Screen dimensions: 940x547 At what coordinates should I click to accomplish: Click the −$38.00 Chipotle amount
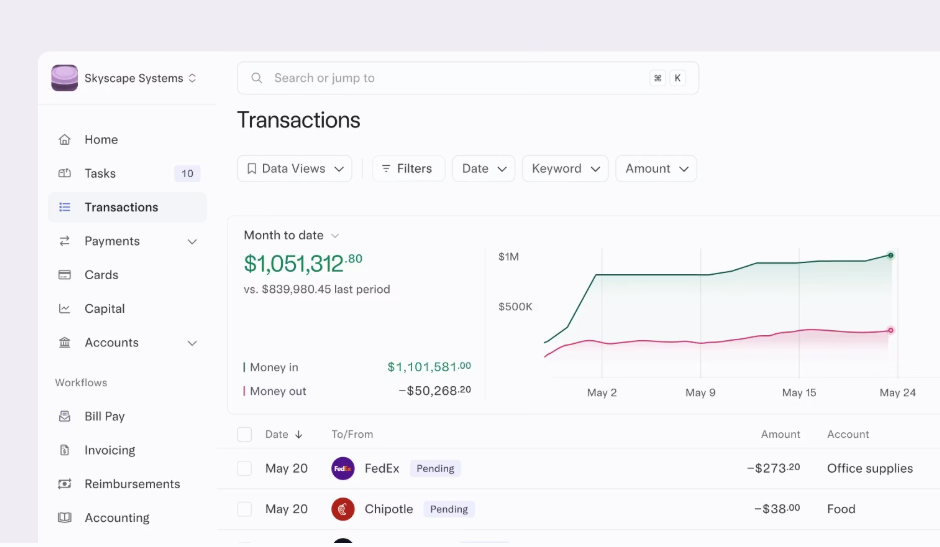(777, 509)
